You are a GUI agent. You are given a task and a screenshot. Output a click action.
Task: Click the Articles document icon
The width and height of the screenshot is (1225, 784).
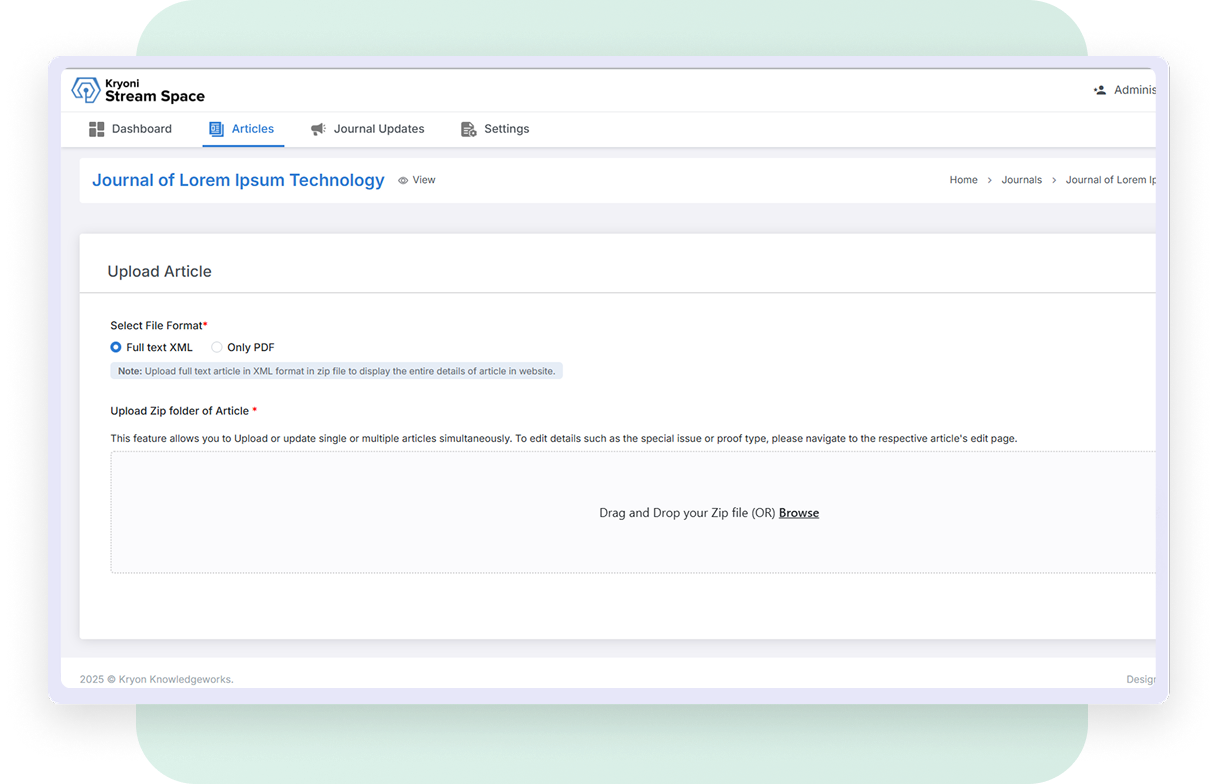click(216, 129)
